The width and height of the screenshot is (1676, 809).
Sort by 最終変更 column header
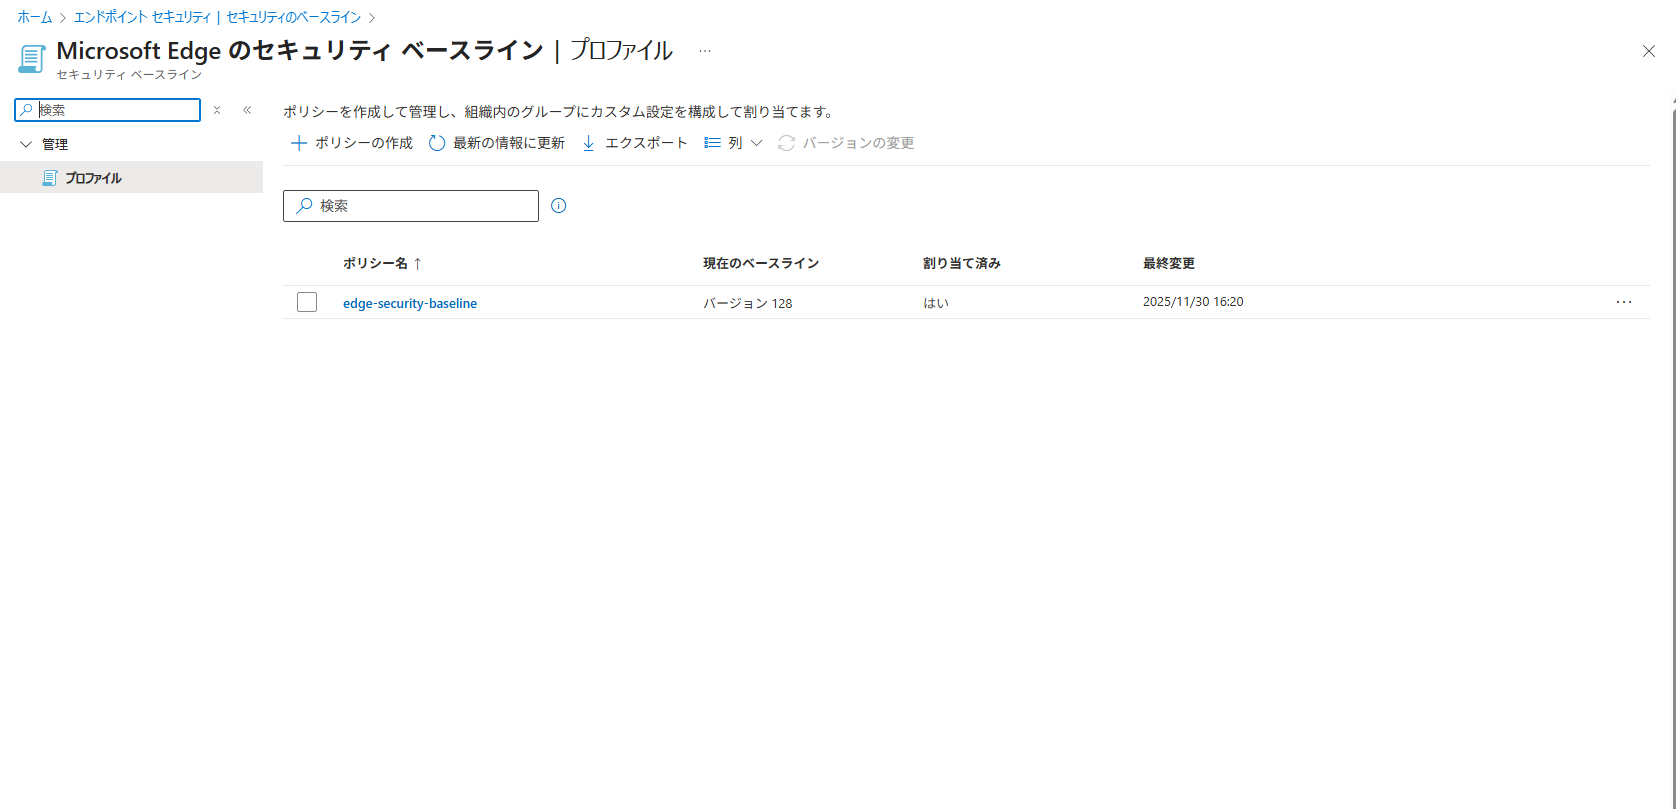coord(1169,263)
